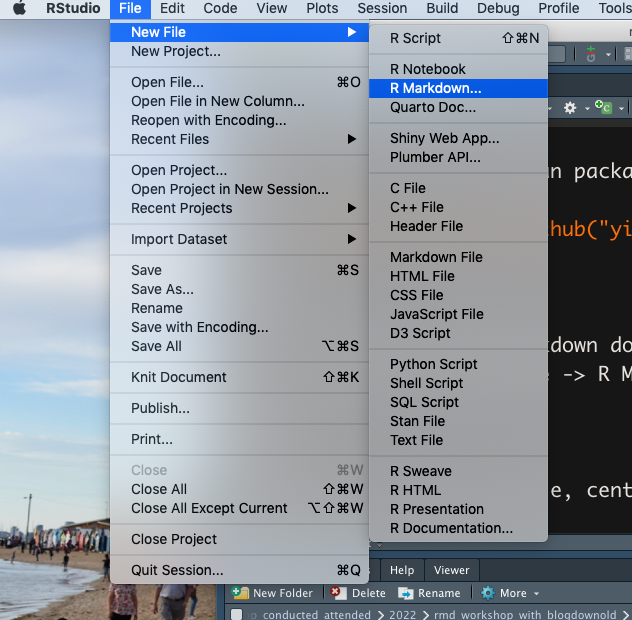Open the More gear dropdown
Viewport: 632px width, 620px height.
(x=510, y=593)
